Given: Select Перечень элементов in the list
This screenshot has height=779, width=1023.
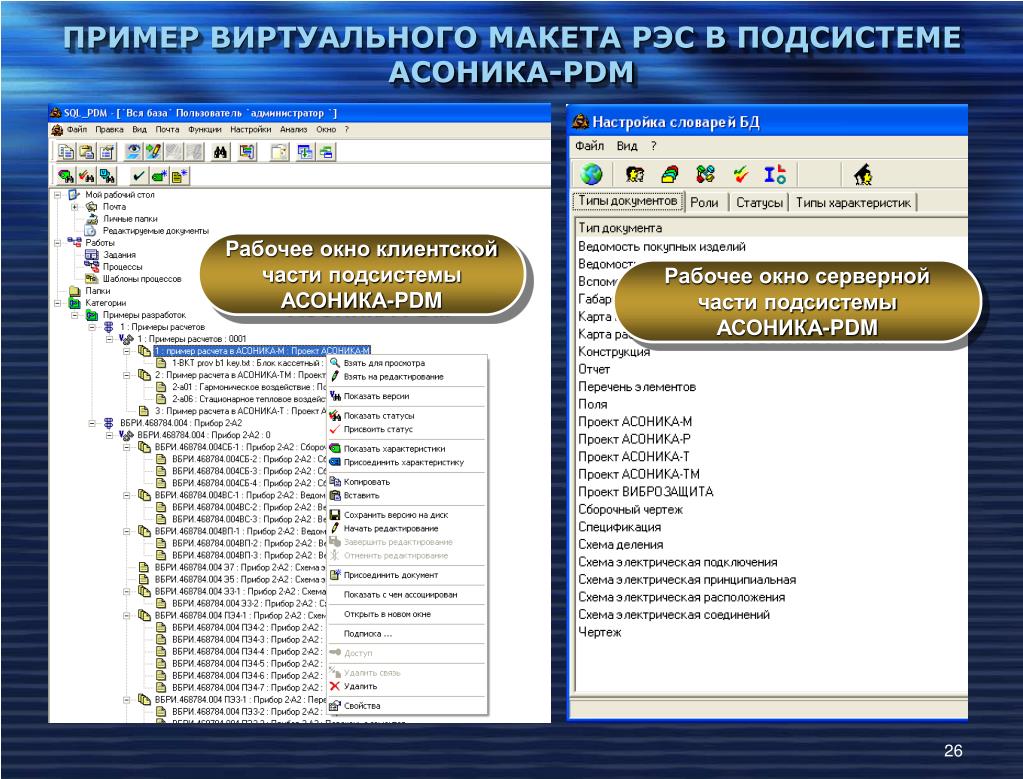Looking at the screenshot, I should click(637, 387).
